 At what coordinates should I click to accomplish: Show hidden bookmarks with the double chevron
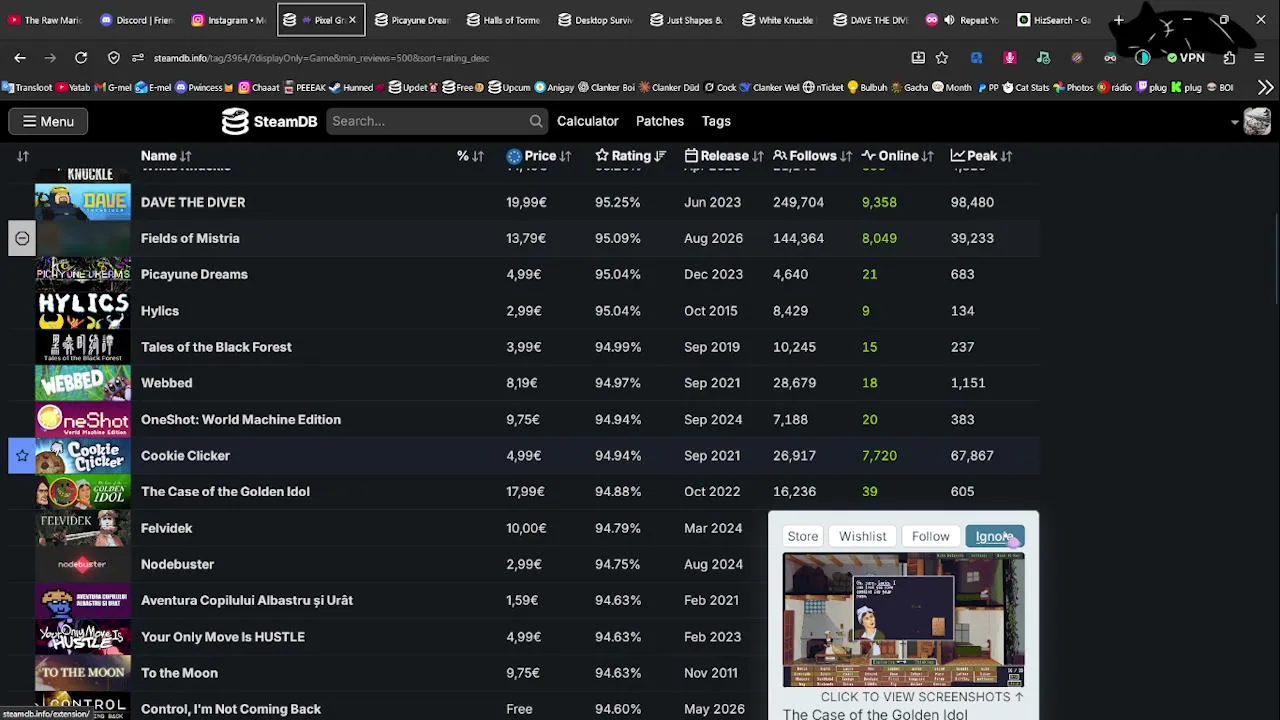pos(1265,87)
